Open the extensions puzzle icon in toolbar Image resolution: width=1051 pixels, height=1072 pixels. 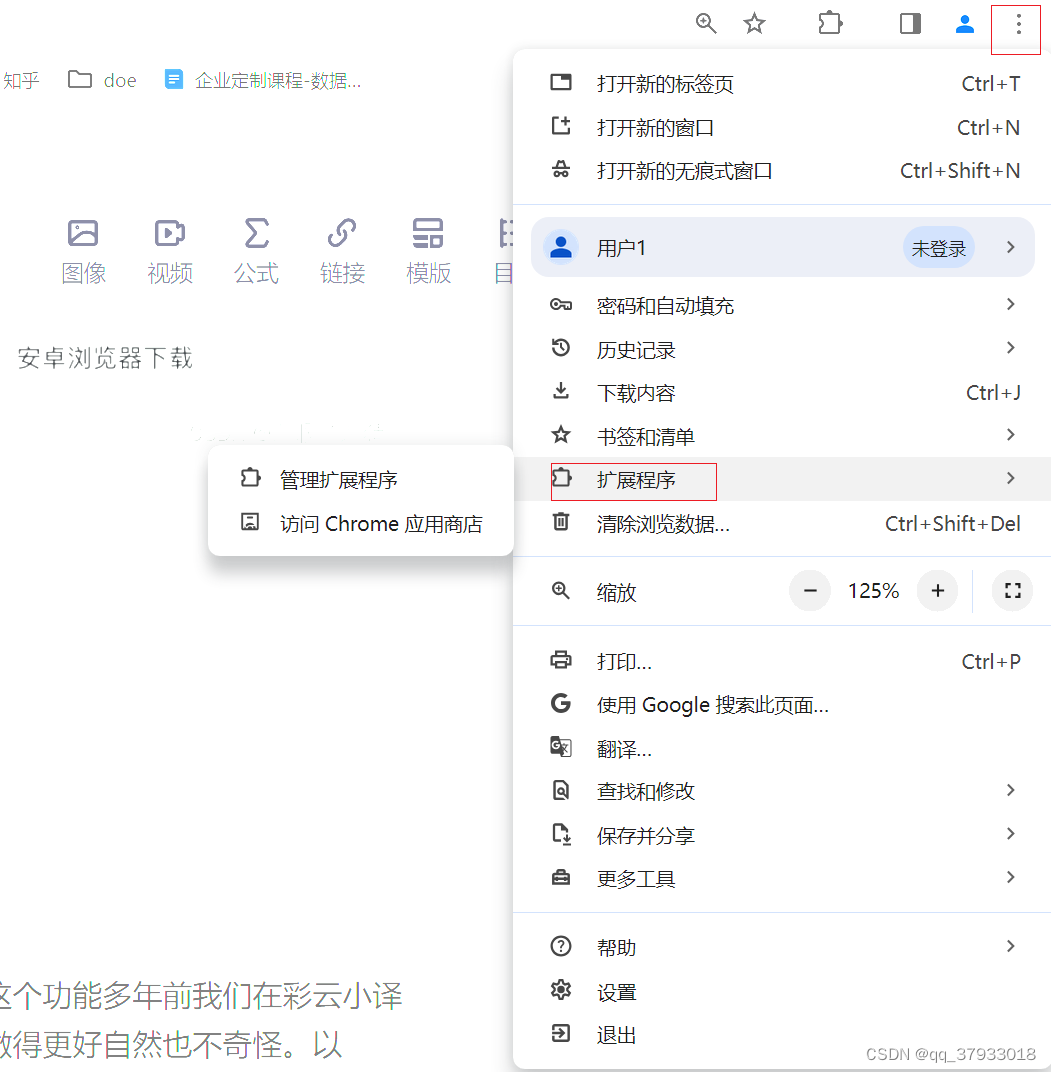pos(830,23)
